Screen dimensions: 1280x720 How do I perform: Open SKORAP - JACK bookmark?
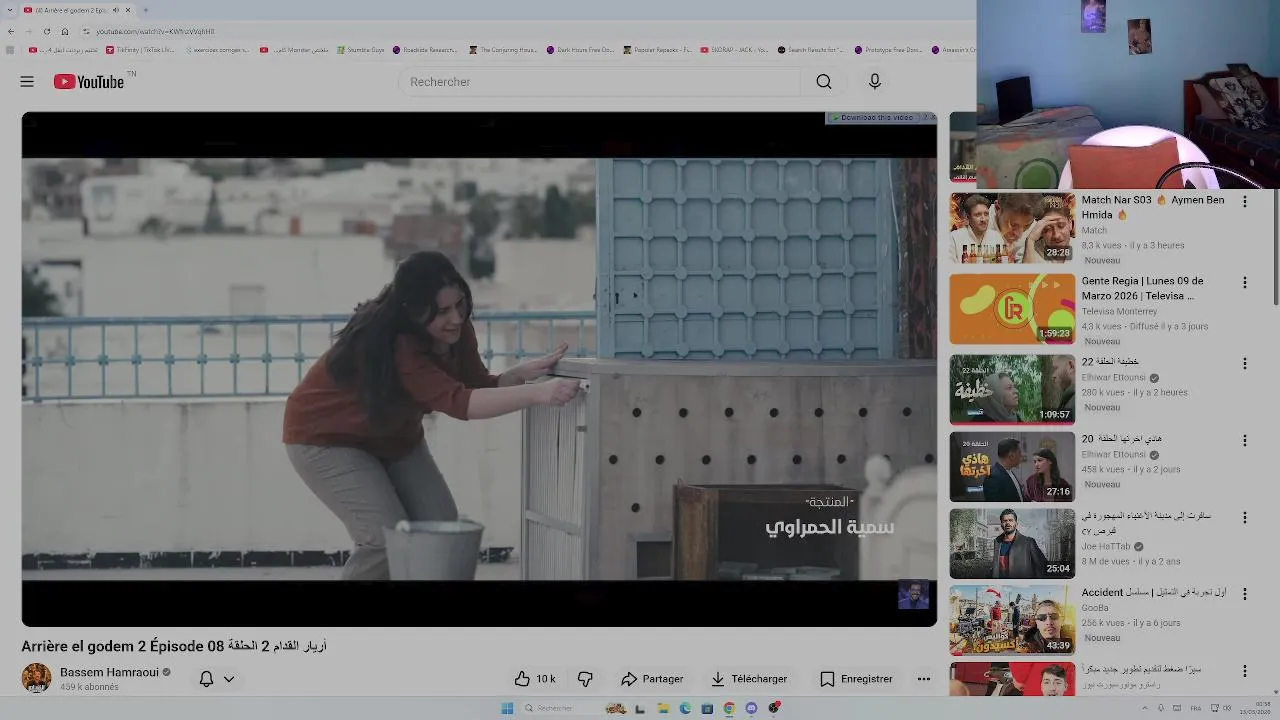tap(734, 49)
